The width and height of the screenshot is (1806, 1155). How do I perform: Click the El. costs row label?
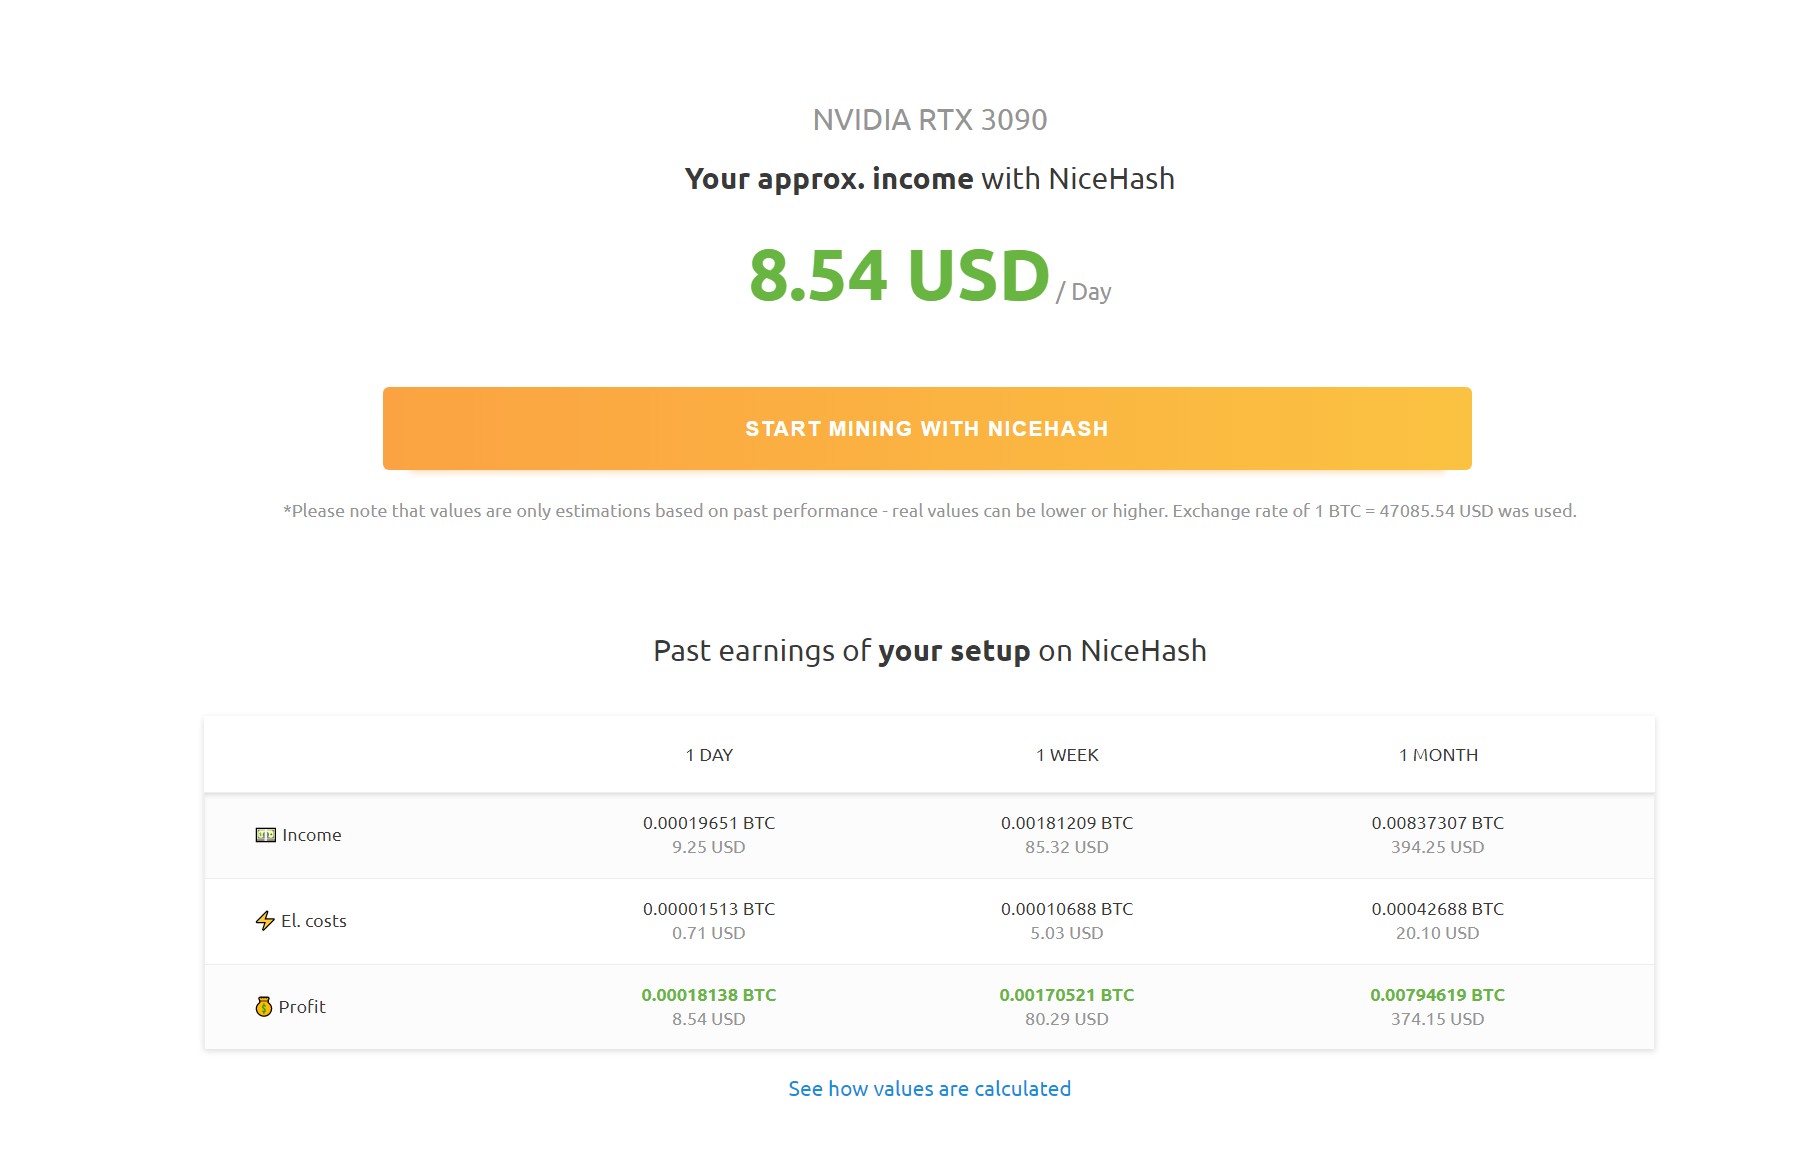click(313, 921)
